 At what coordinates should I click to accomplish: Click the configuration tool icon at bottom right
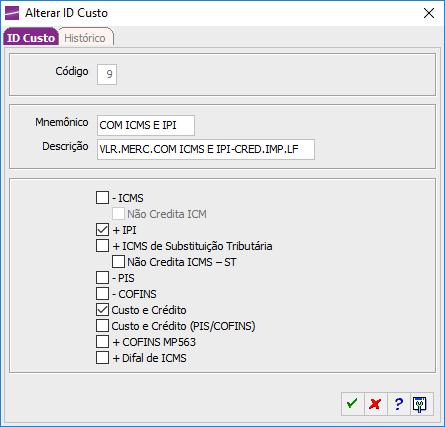point(421,404)
